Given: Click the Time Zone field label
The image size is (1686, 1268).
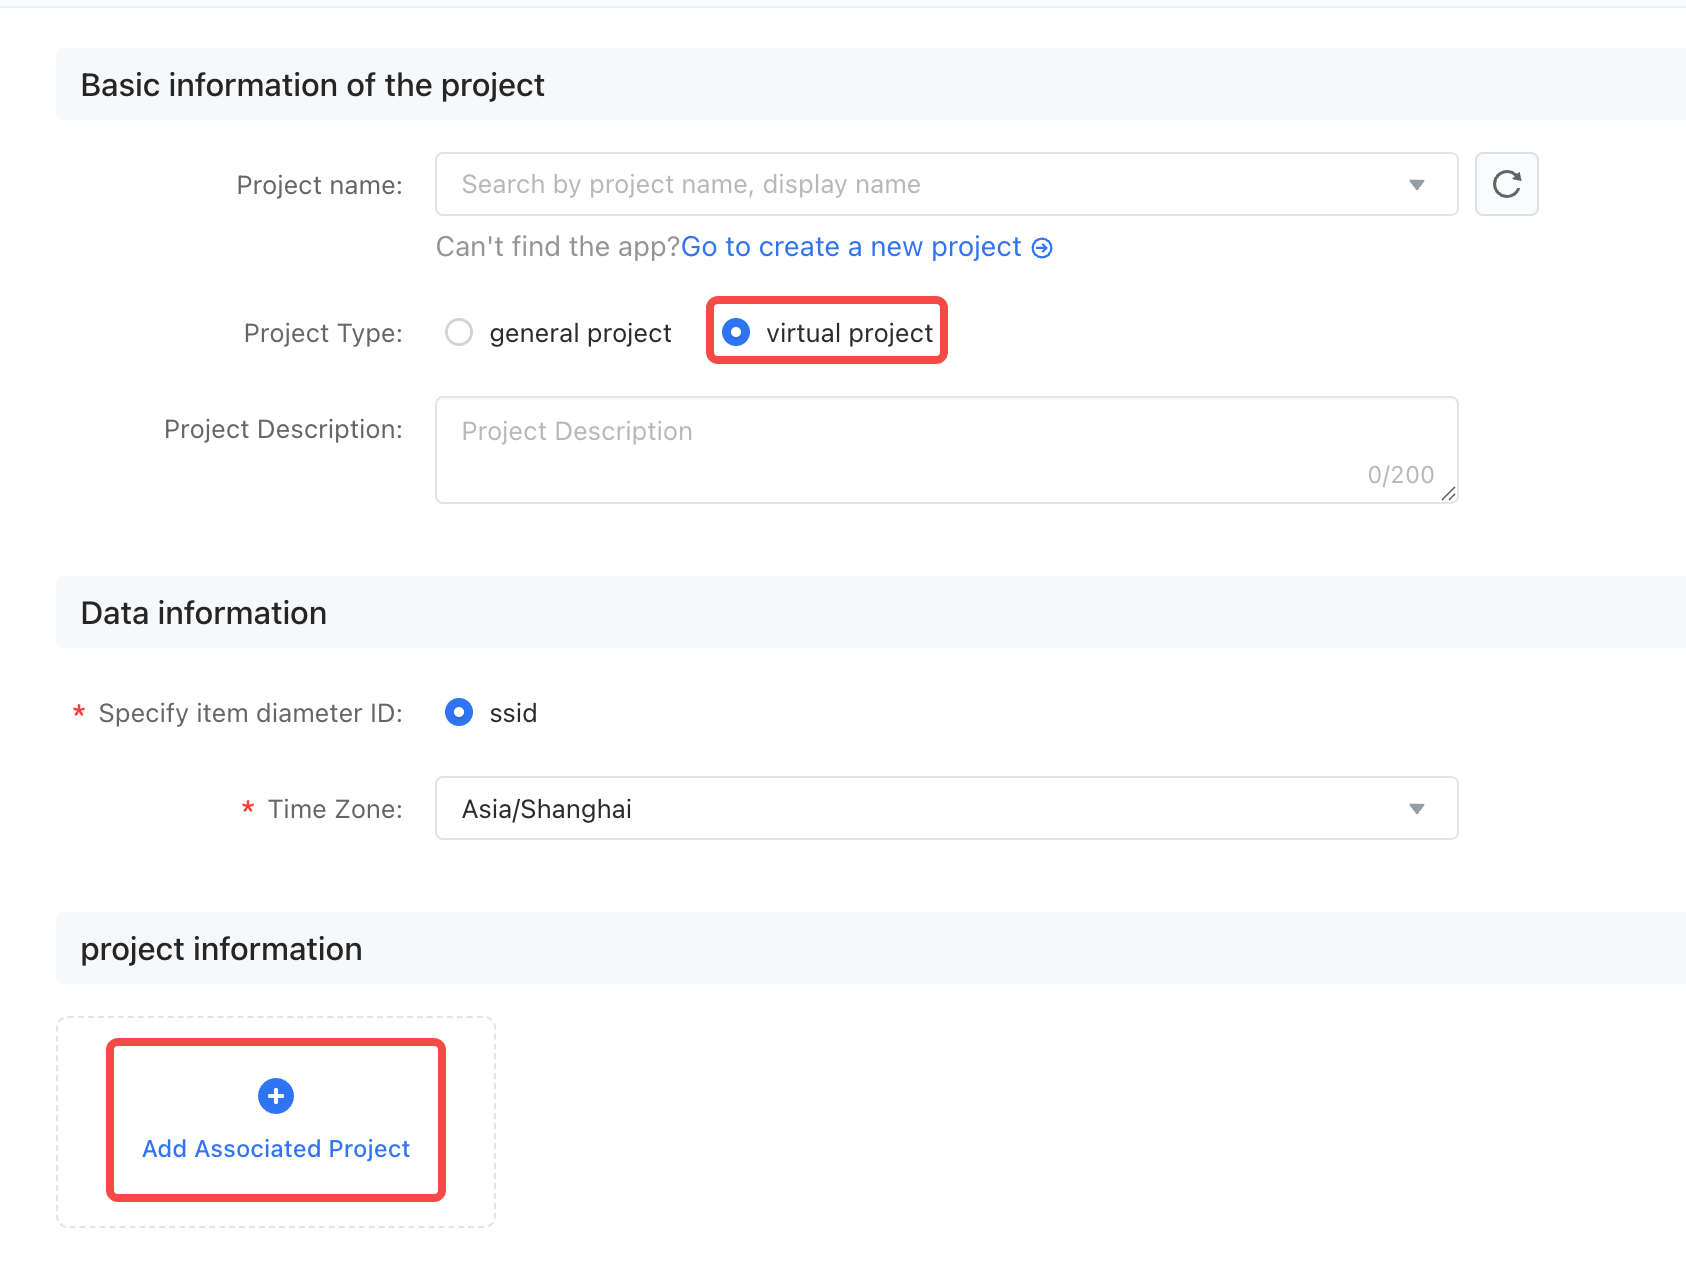Looking at the screenshot, I should pos(335,809).
